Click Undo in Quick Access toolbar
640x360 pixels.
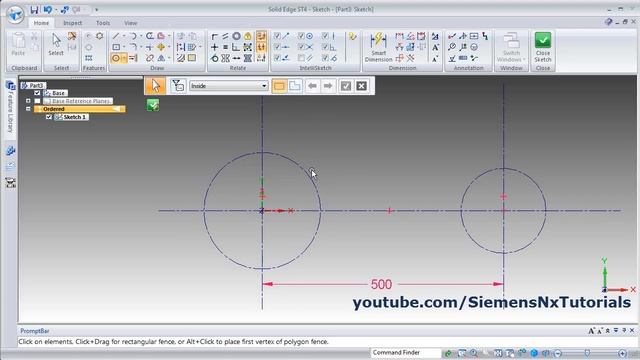tap(48, 9)
